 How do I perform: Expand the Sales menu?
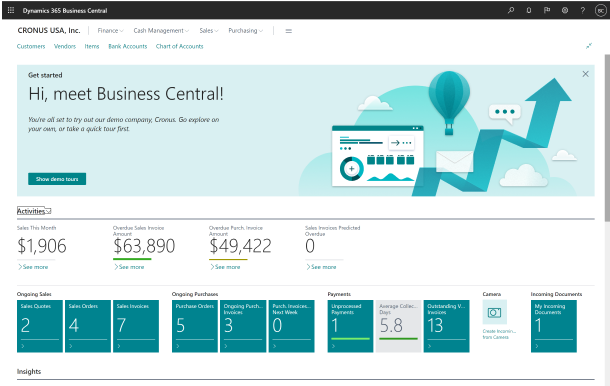point(209,31)
